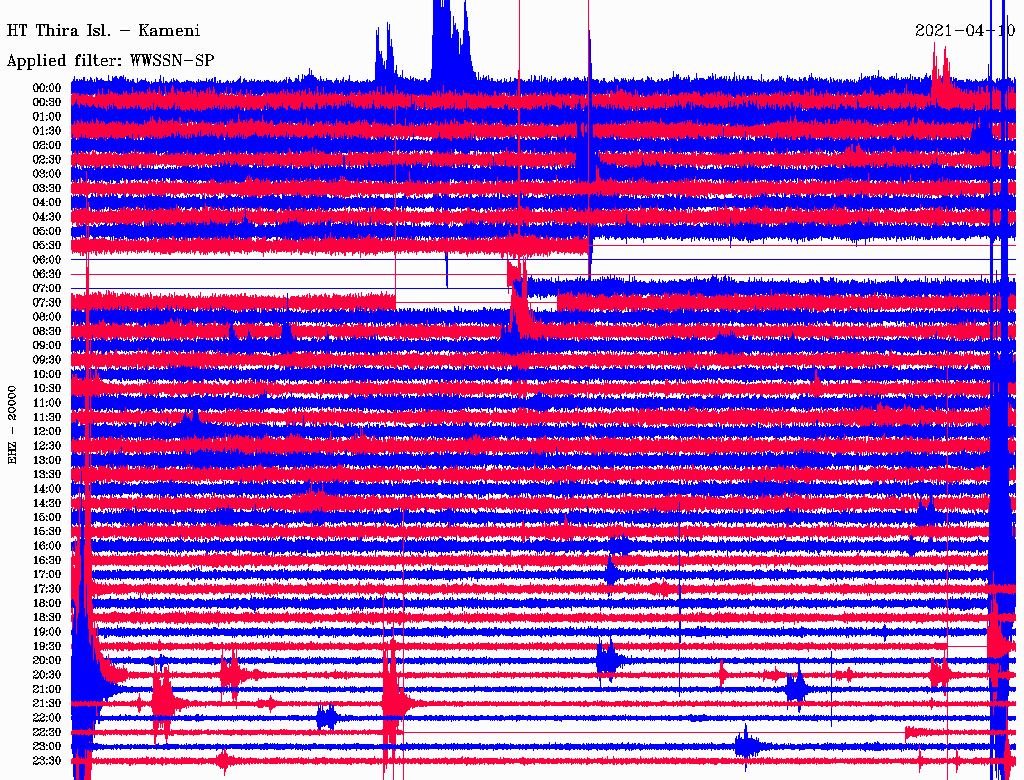
Task: Click the '01:30' time label
Action: click(47, 131)
